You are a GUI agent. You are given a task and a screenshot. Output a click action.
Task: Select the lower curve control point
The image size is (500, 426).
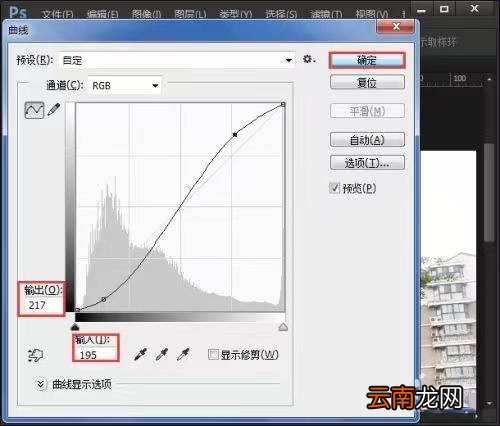(x=104, y=299)
